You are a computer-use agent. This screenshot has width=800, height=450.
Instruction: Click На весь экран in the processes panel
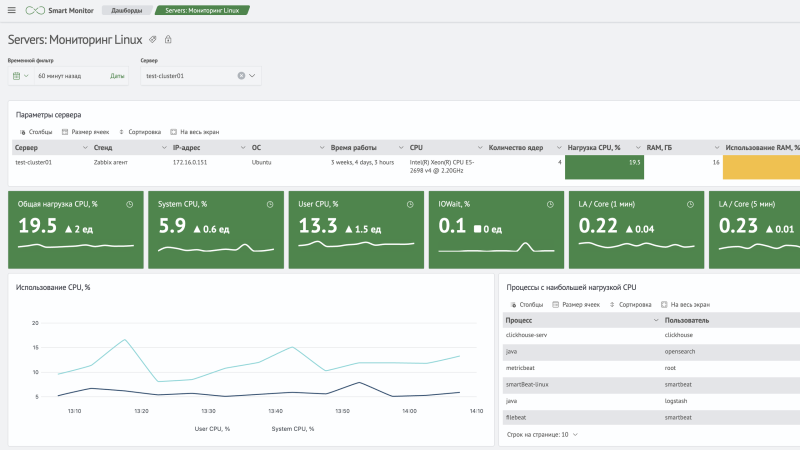[685, 305]
